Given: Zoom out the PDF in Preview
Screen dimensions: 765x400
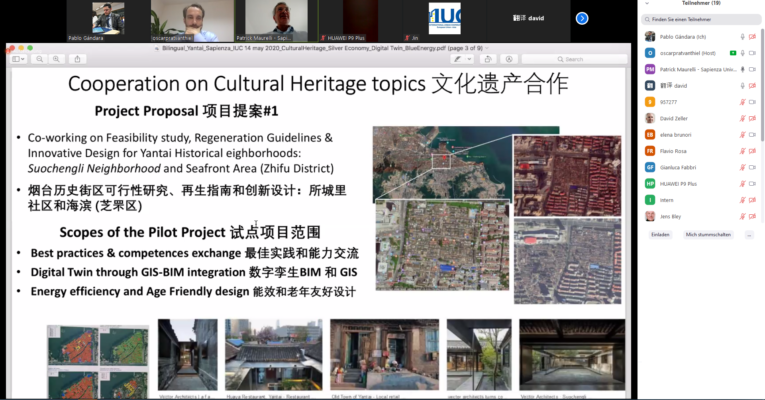Looking at the screenshot, I should coord(40,59).
